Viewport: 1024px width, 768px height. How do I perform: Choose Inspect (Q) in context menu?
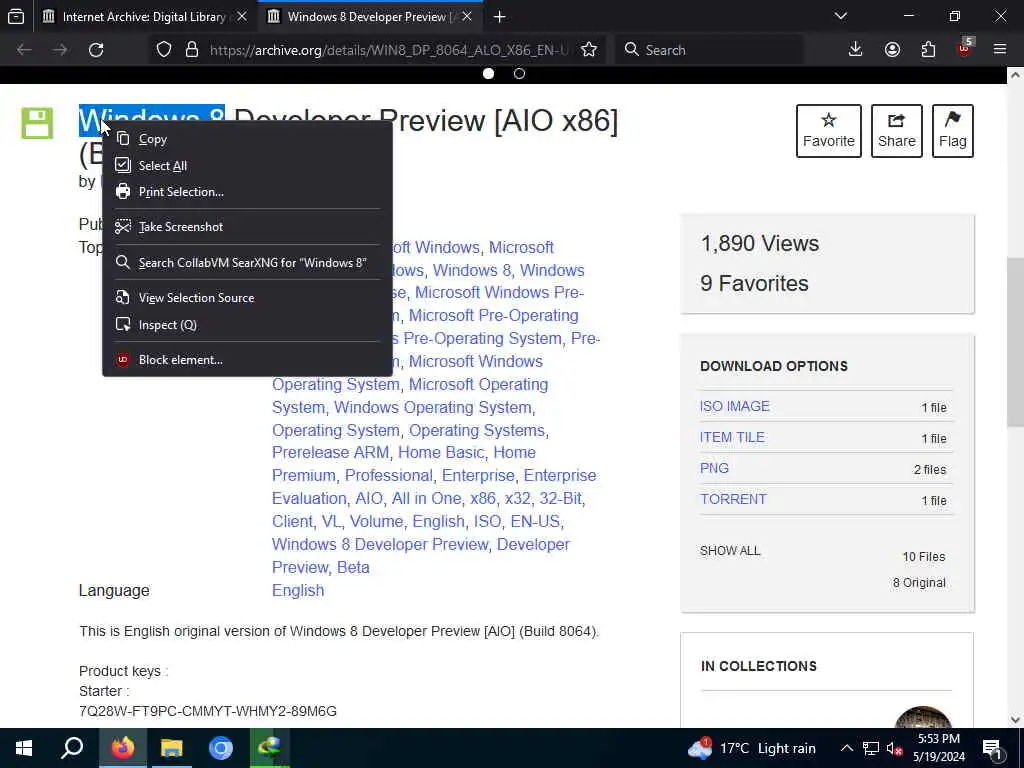pyautogui.click(x=248, y=325)
